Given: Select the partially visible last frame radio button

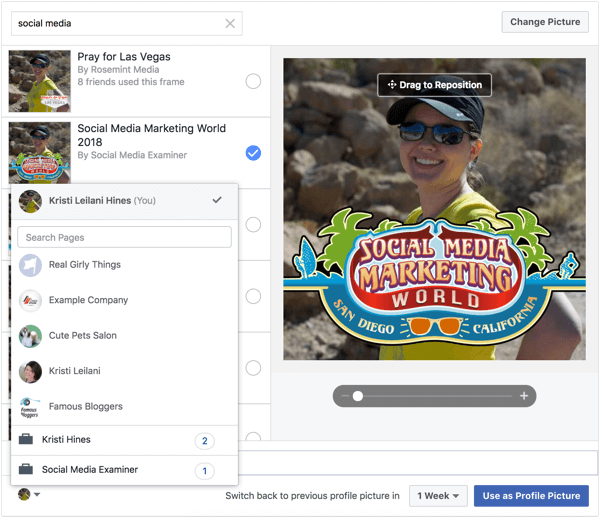Looking at the screenshot, I should click(x=253, y=436).
